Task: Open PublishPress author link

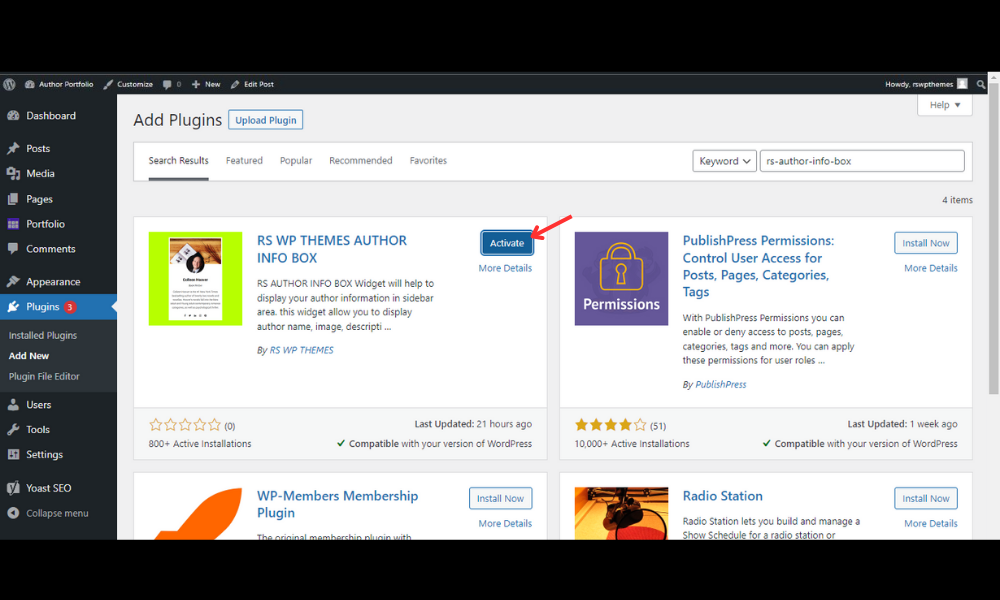Action: pos(721,384)
